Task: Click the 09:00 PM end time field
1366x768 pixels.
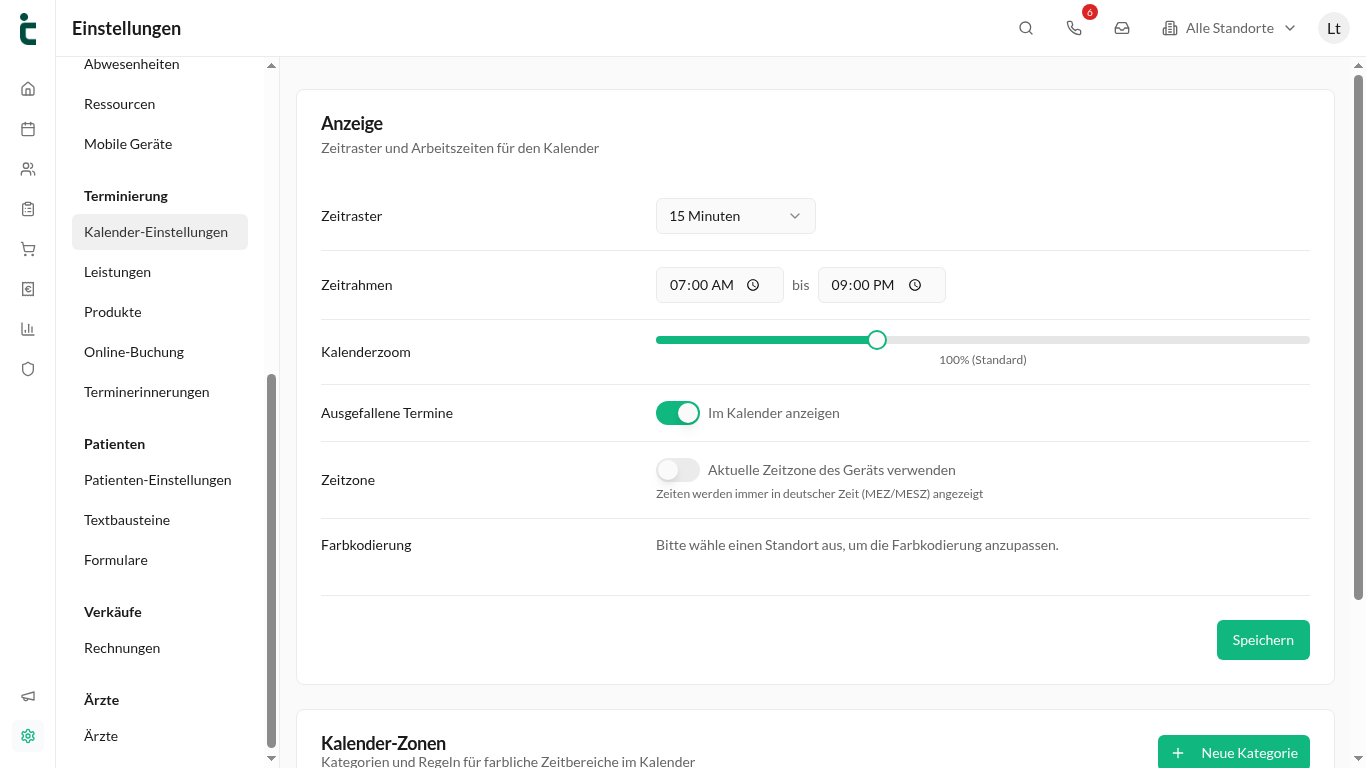Action: (882, 285)
